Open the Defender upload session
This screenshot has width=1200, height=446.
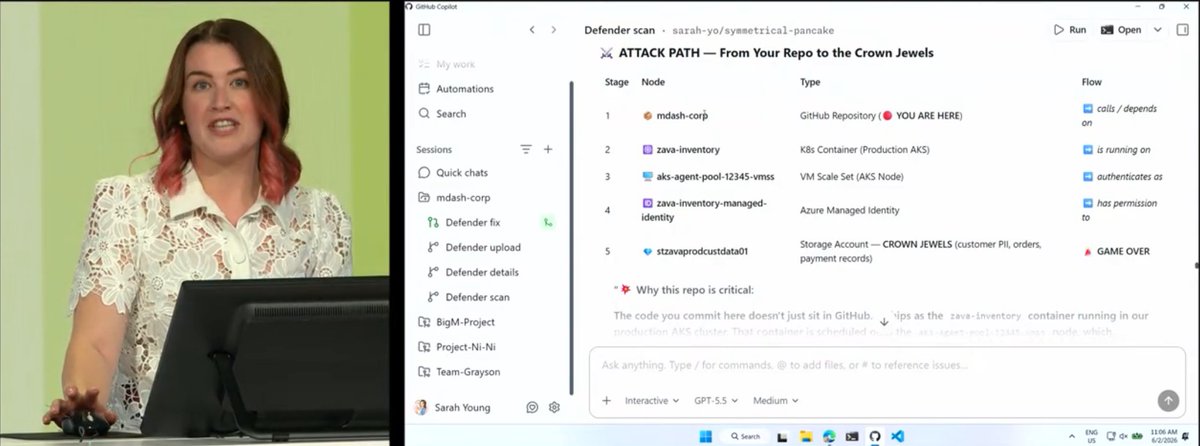click(473, 247)
